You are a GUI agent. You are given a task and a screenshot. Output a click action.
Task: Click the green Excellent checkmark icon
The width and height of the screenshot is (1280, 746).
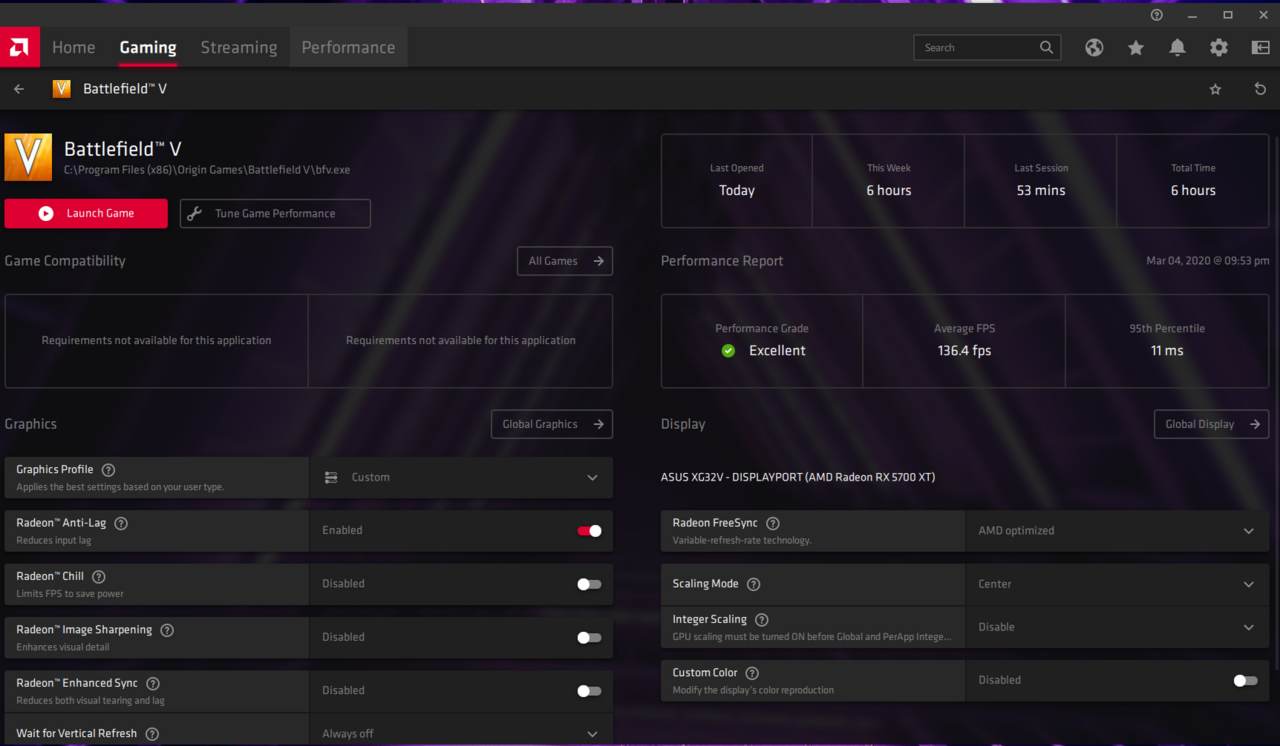728,350
